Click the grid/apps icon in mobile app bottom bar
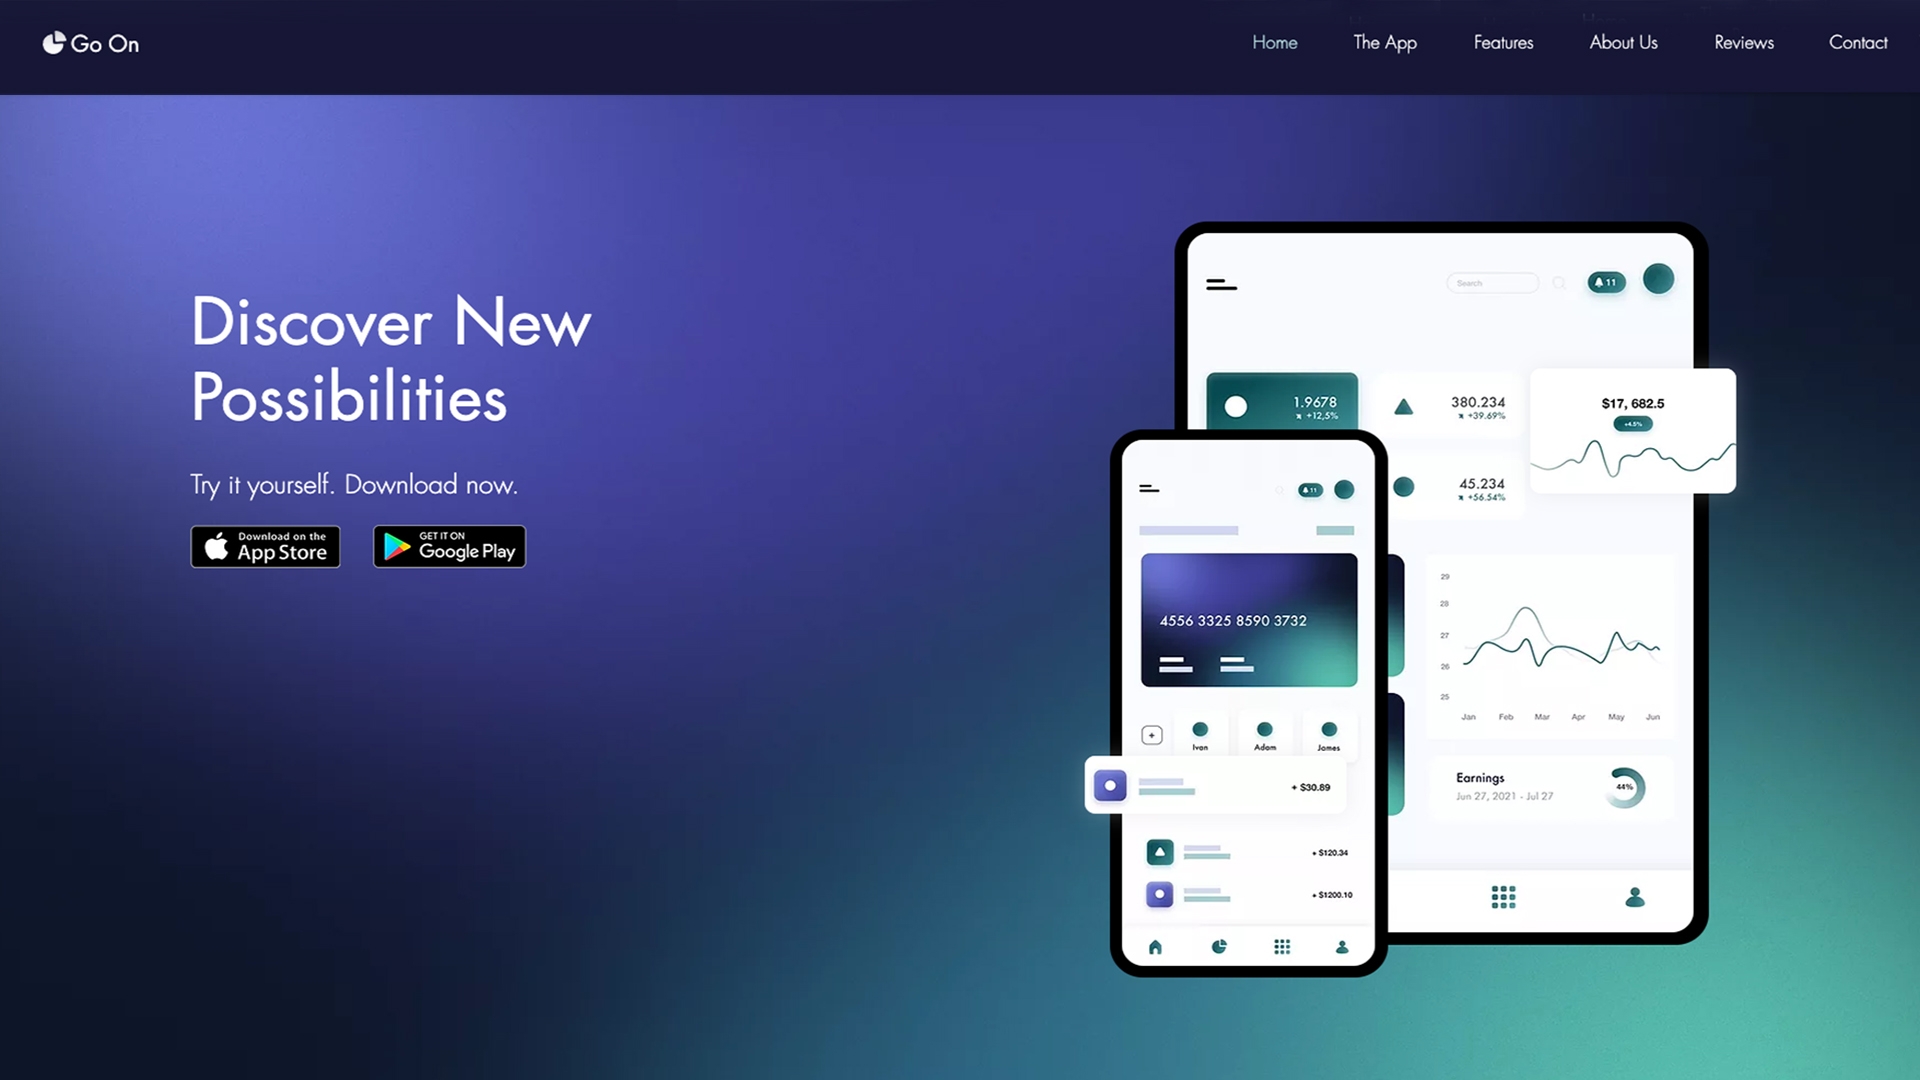This screenshot has height=1080, width=1920. (x=1280, y=947)
